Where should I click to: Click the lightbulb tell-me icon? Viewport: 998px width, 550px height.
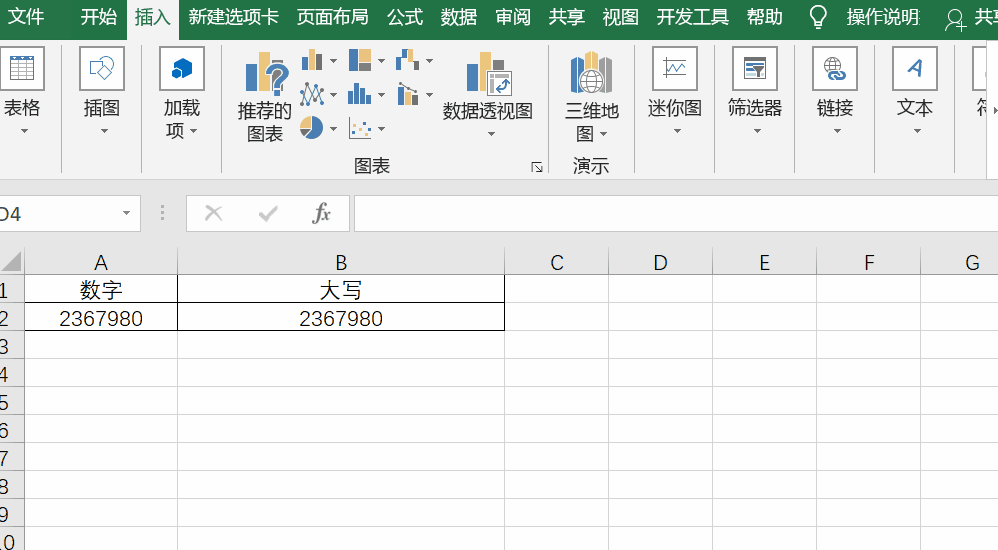point(818,17)
